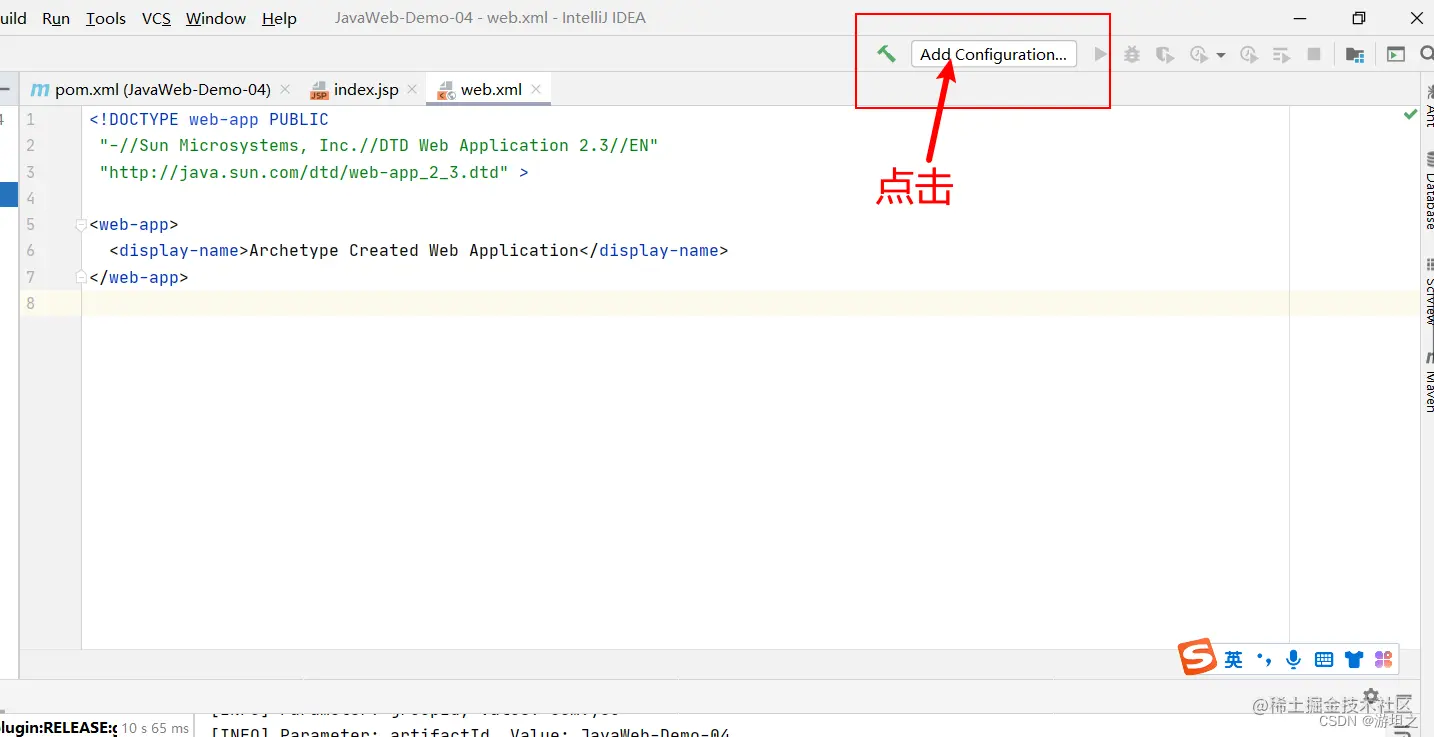Click line number 5 in gutter
The height and width of the screenshot is (737, 1434).
[31, 224]
